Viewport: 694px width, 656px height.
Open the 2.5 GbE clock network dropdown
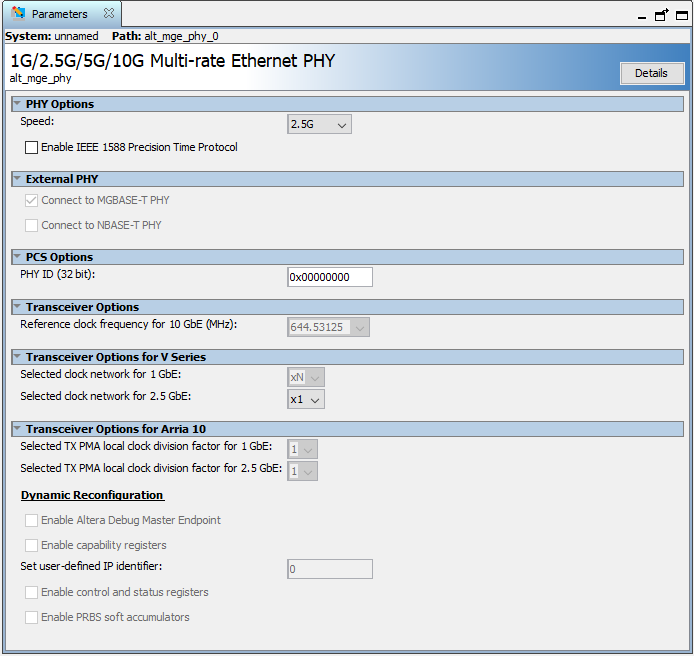pos(305,399)
